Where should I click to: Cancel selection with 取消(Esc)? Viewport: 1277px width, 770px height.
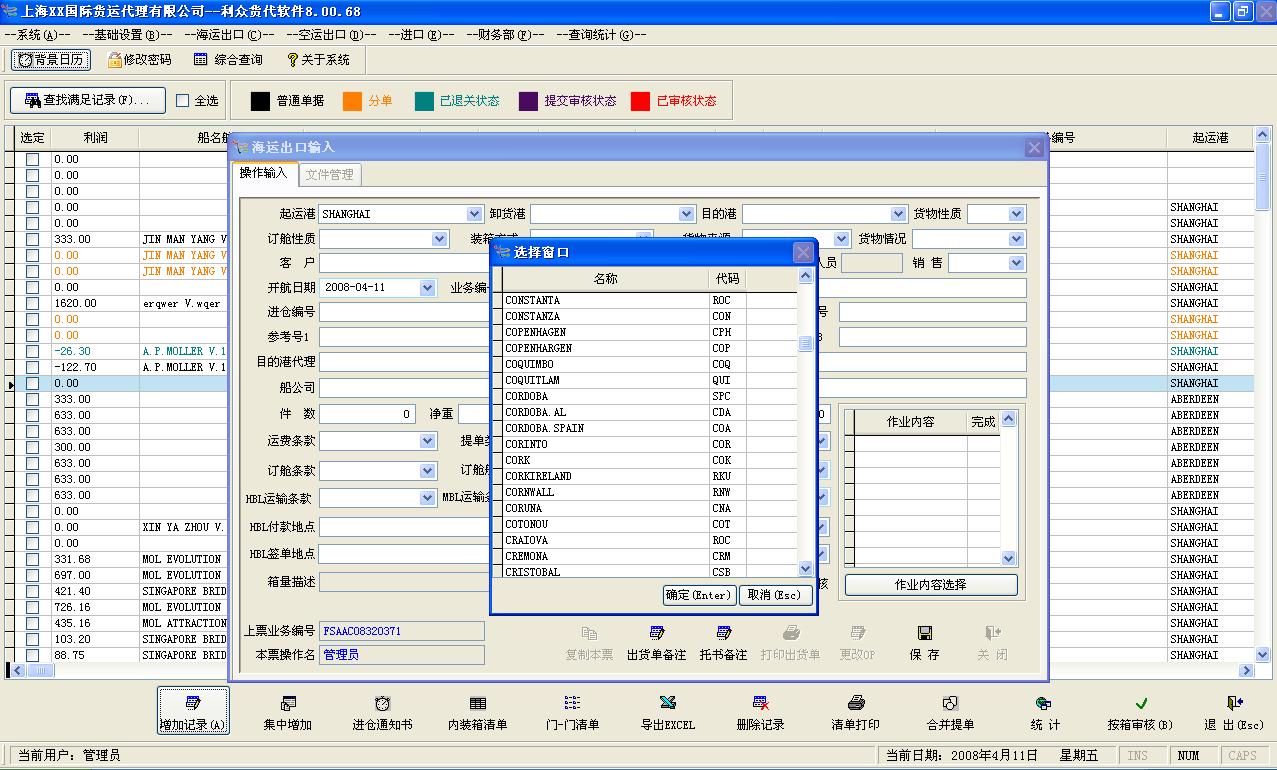coord(775,595)
